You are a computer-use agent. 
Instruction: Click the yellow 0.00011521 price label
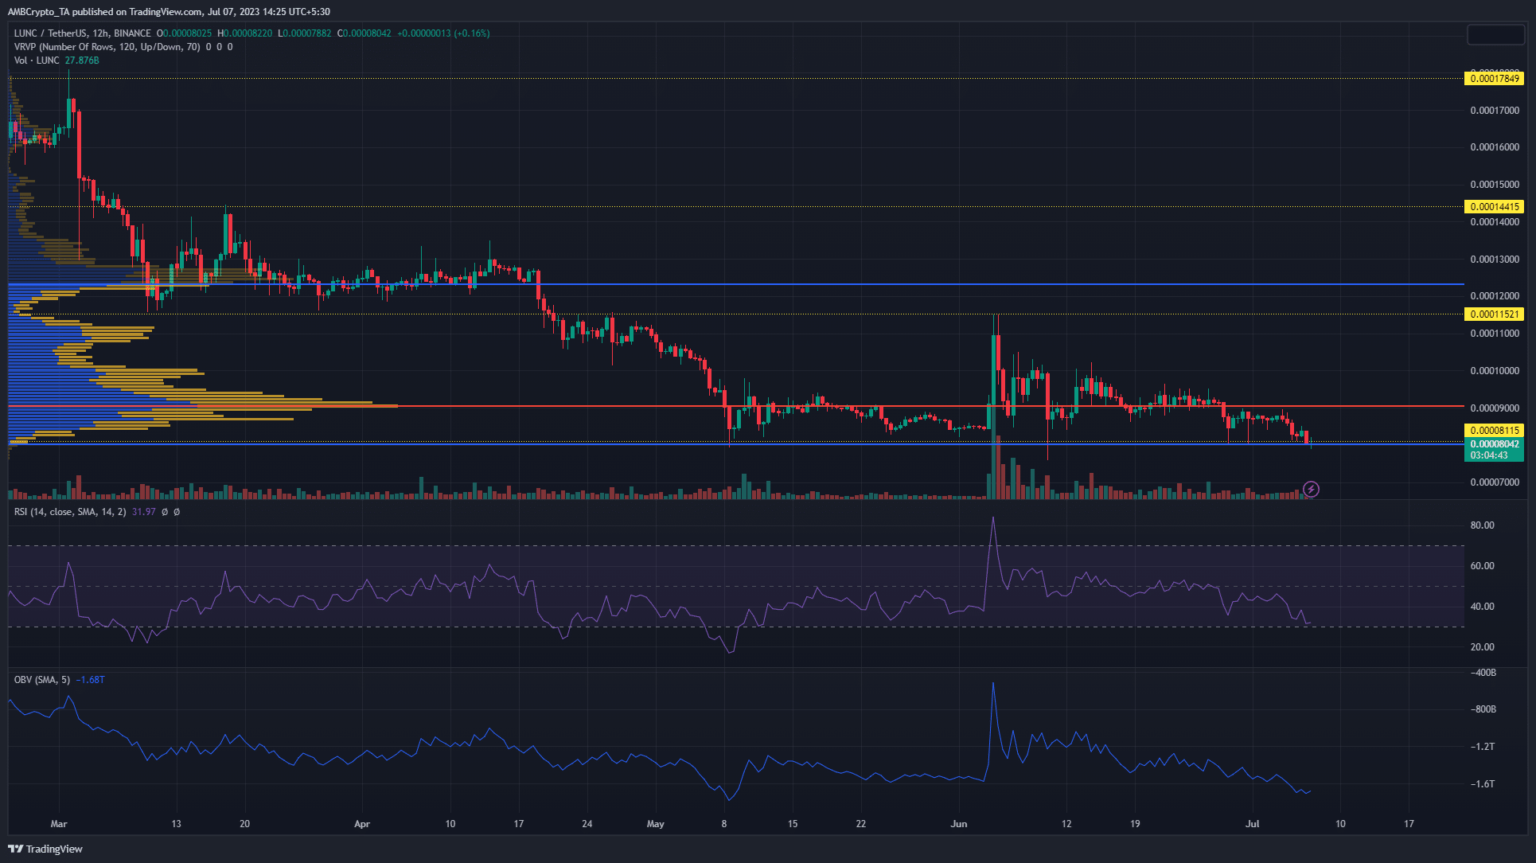(x=1493, y=314)
